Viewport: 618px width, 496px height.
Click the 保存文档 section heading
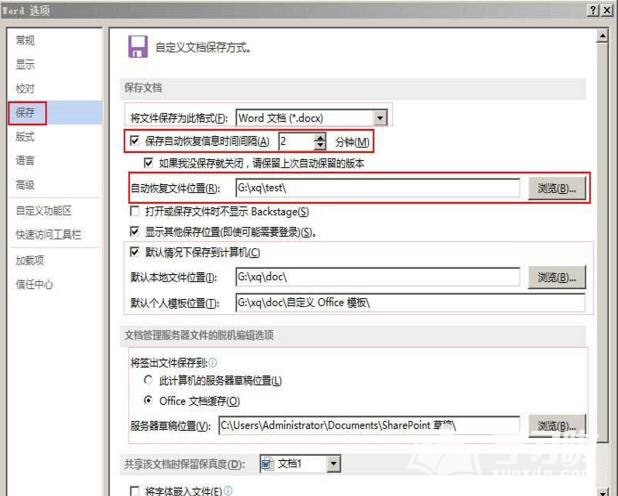click(143, 88)
